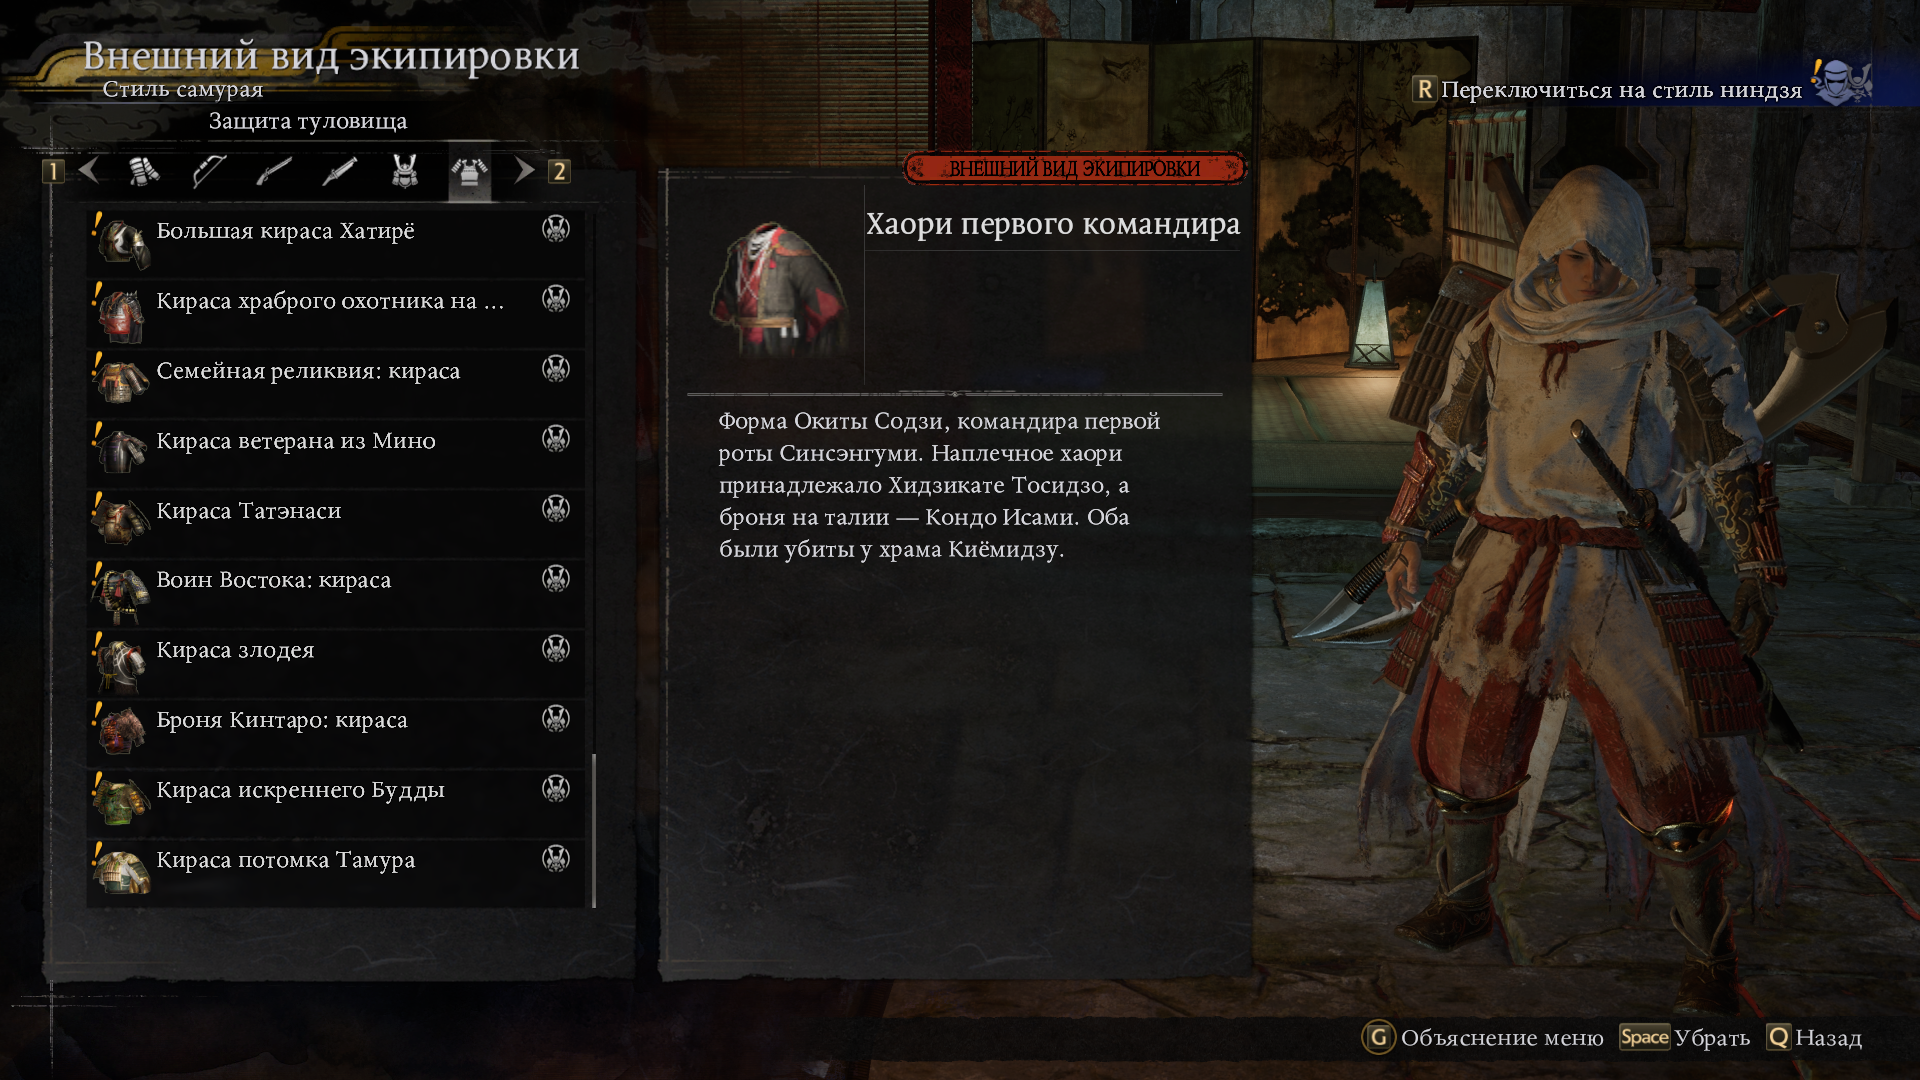This screenshot has height=1080, width=1920.
Task: Click the Кираса Татэнаси armor thumbnail
Action: (x=121, y=518)
